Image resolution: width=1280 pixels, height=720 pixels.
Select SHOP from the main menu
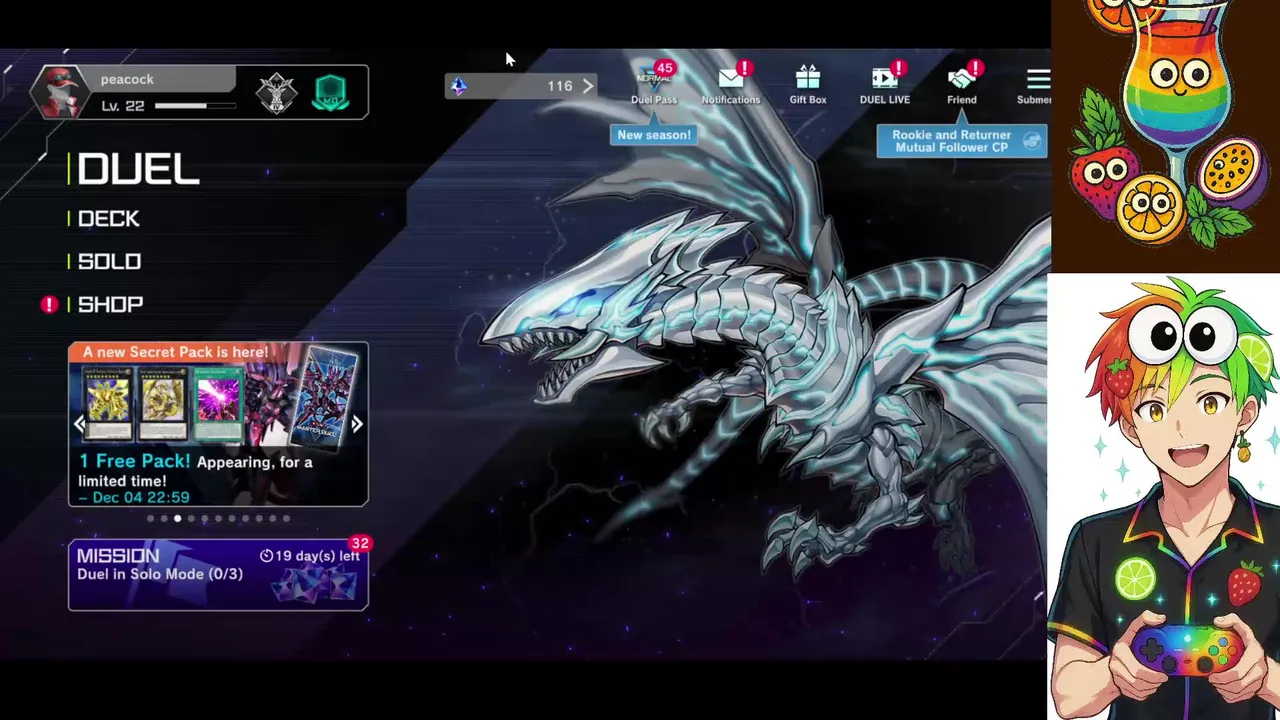[110, 305]
